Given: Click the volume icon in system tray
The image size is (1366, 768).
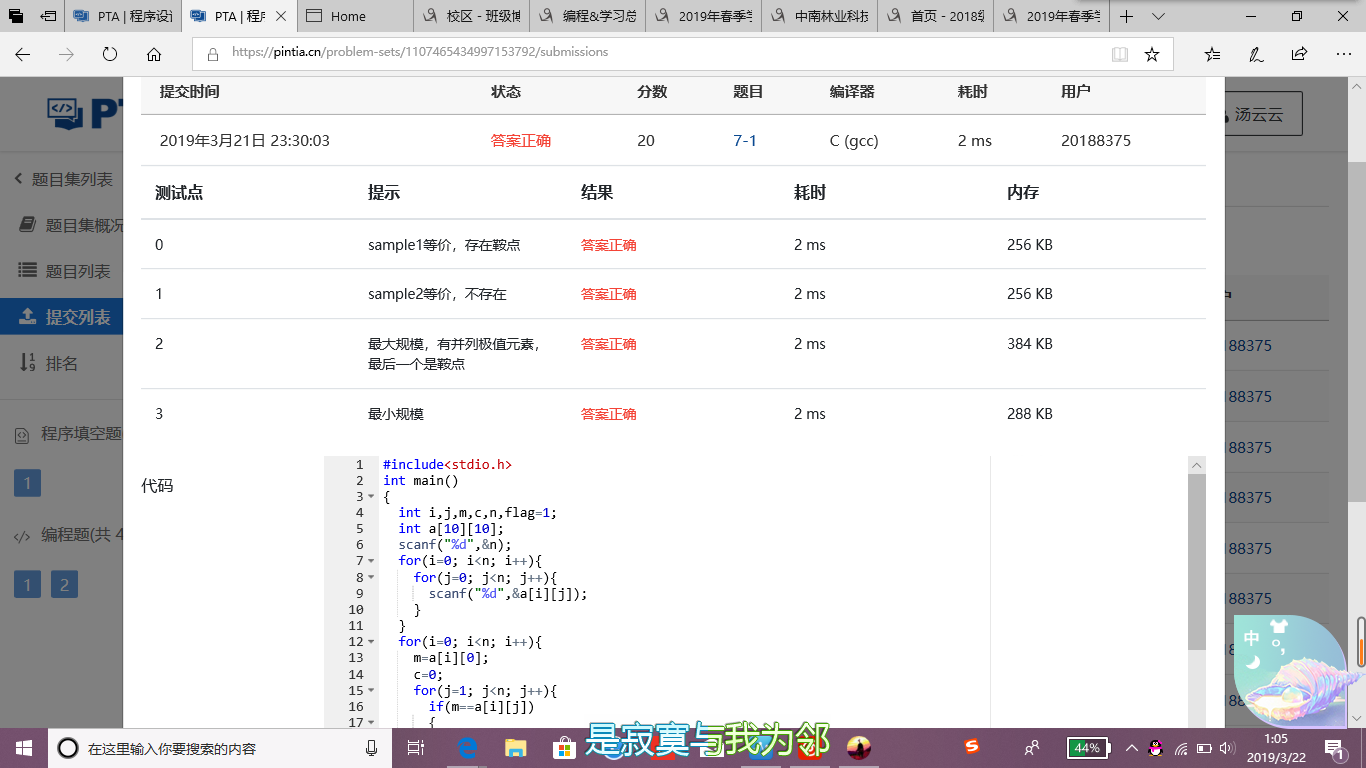Looking at the screenshot, I should (1228, 748).
